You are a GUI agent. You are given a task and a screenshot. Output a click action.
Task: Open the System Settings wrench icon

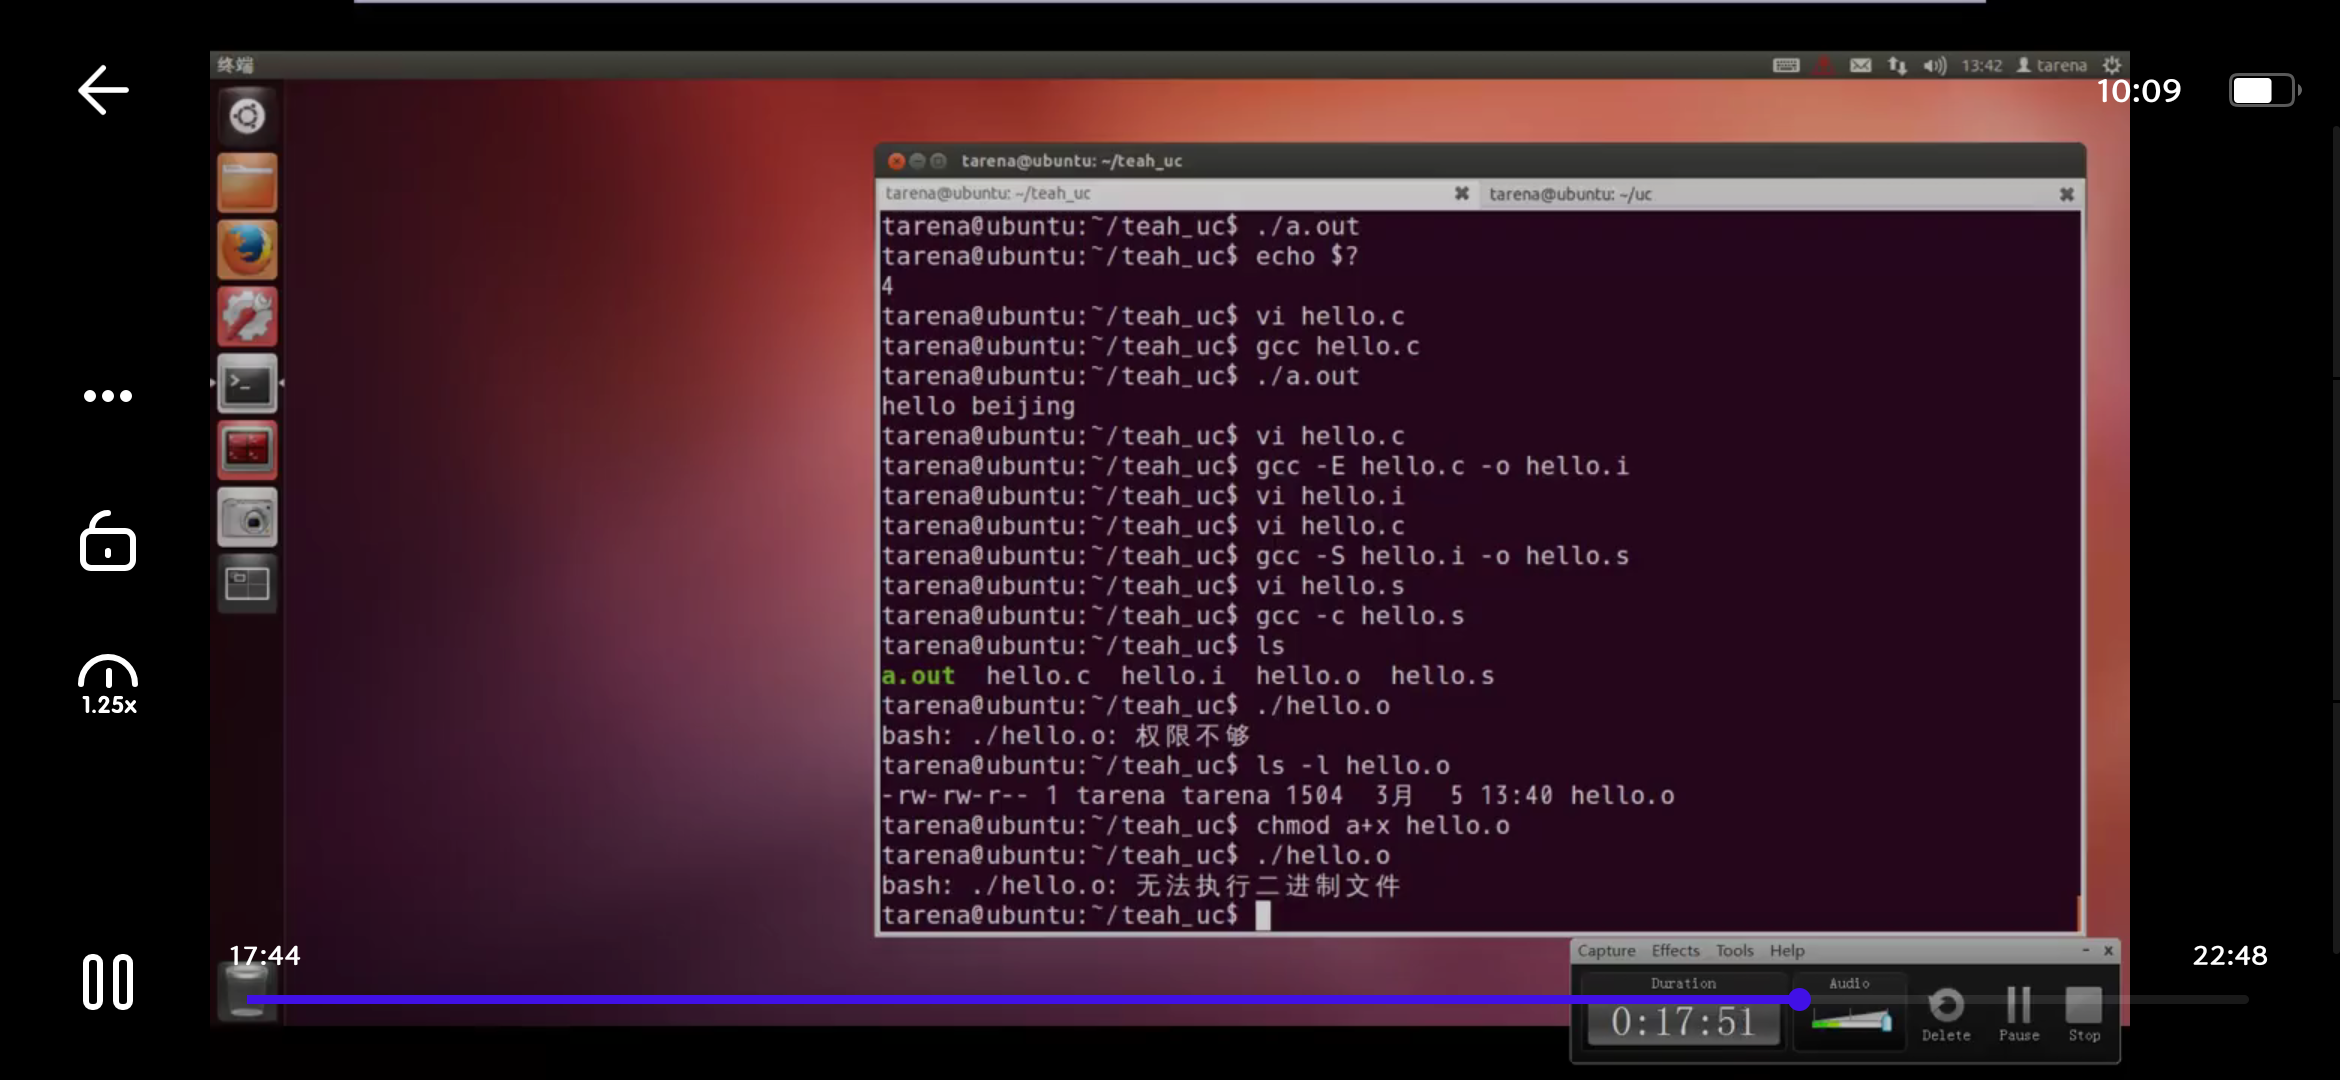point(247,316)
